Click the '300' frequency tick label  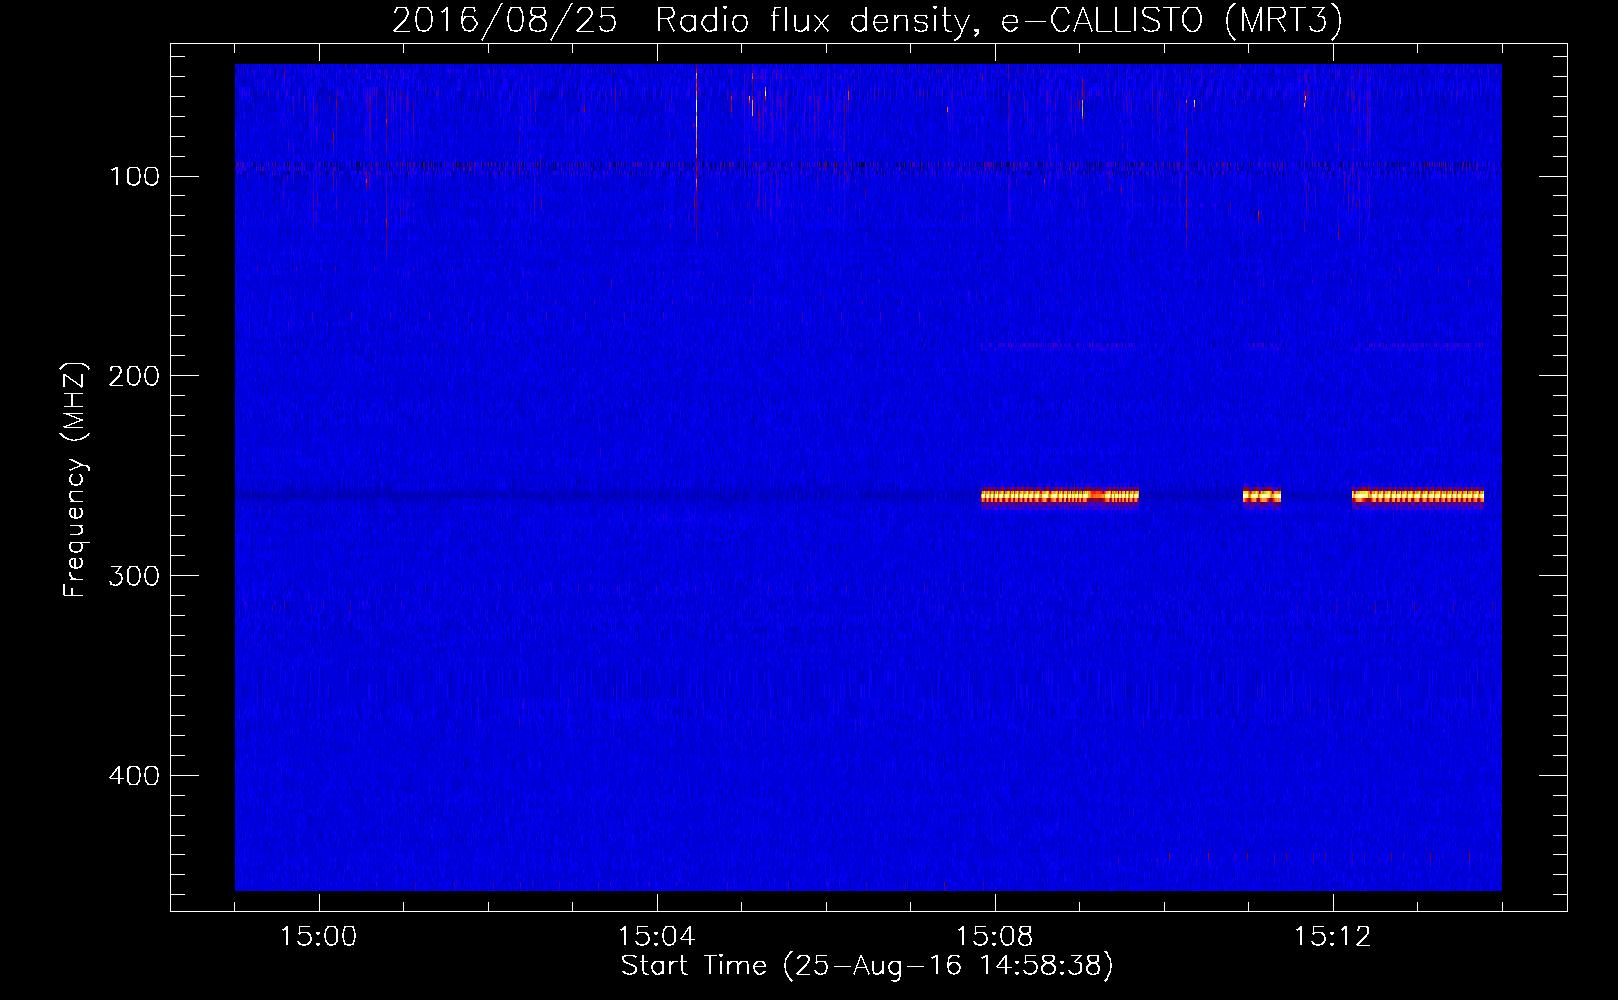click(x=134, y=576)
